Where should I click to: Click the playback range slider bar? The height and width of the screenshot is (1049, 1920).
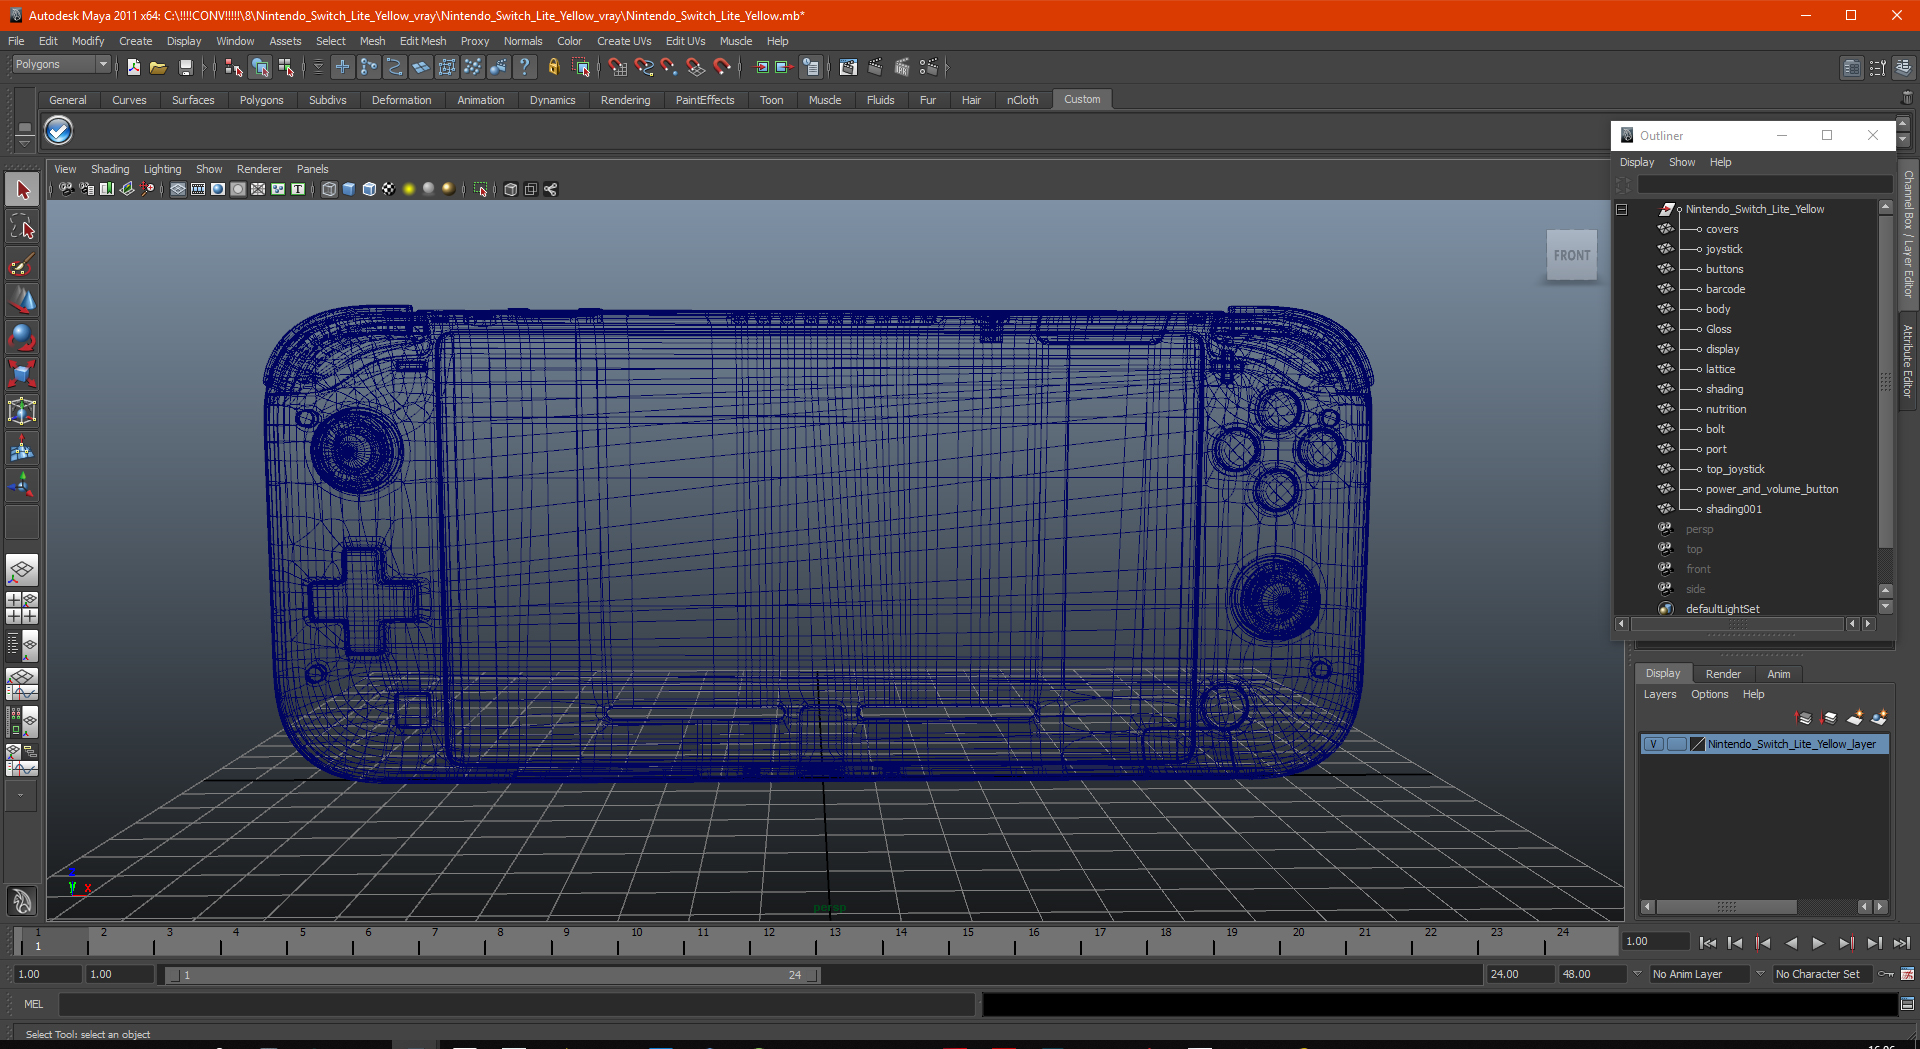point(492,975)
